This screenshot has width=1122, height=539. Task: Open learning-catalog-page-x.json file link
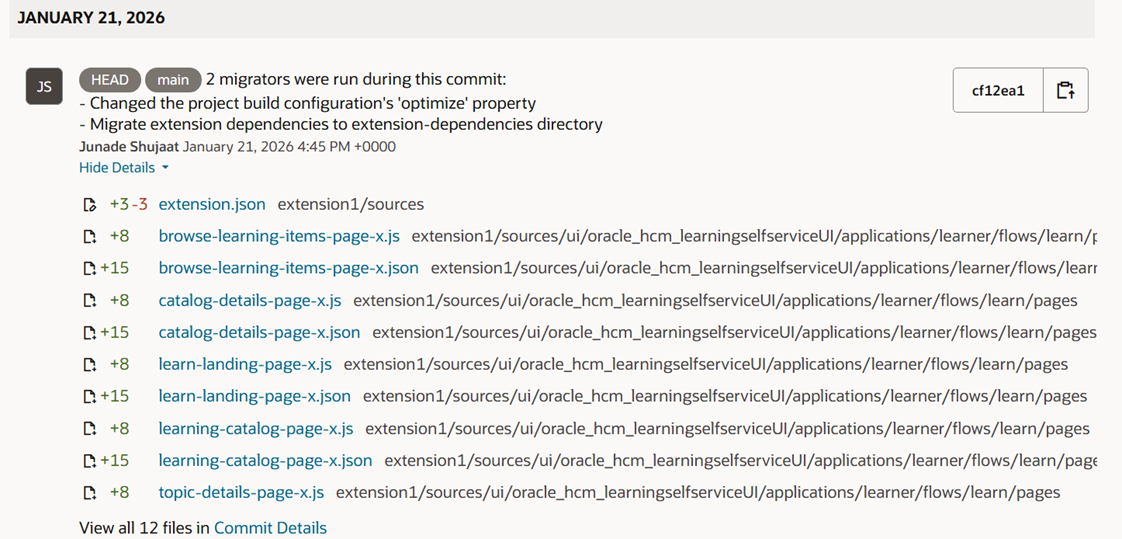click(x=265, y=461)
